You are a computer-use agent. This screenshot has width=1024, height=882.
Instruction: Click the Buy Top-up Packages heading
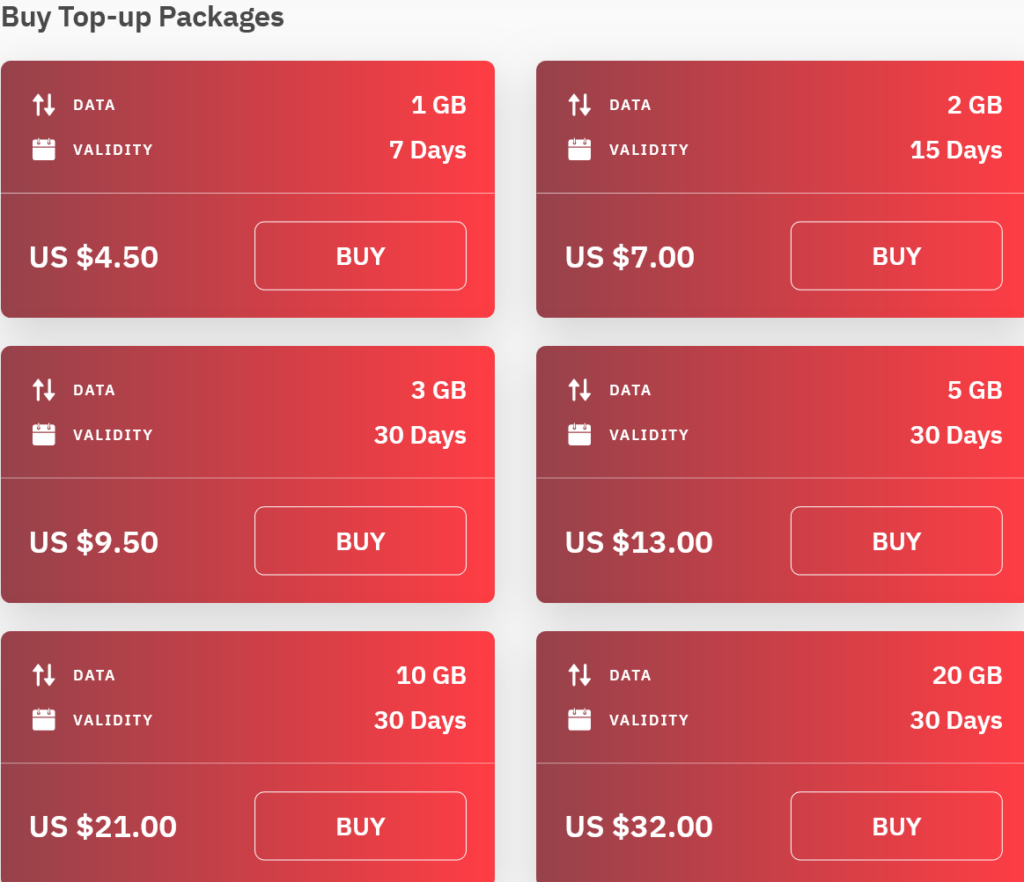pos(142,17)
